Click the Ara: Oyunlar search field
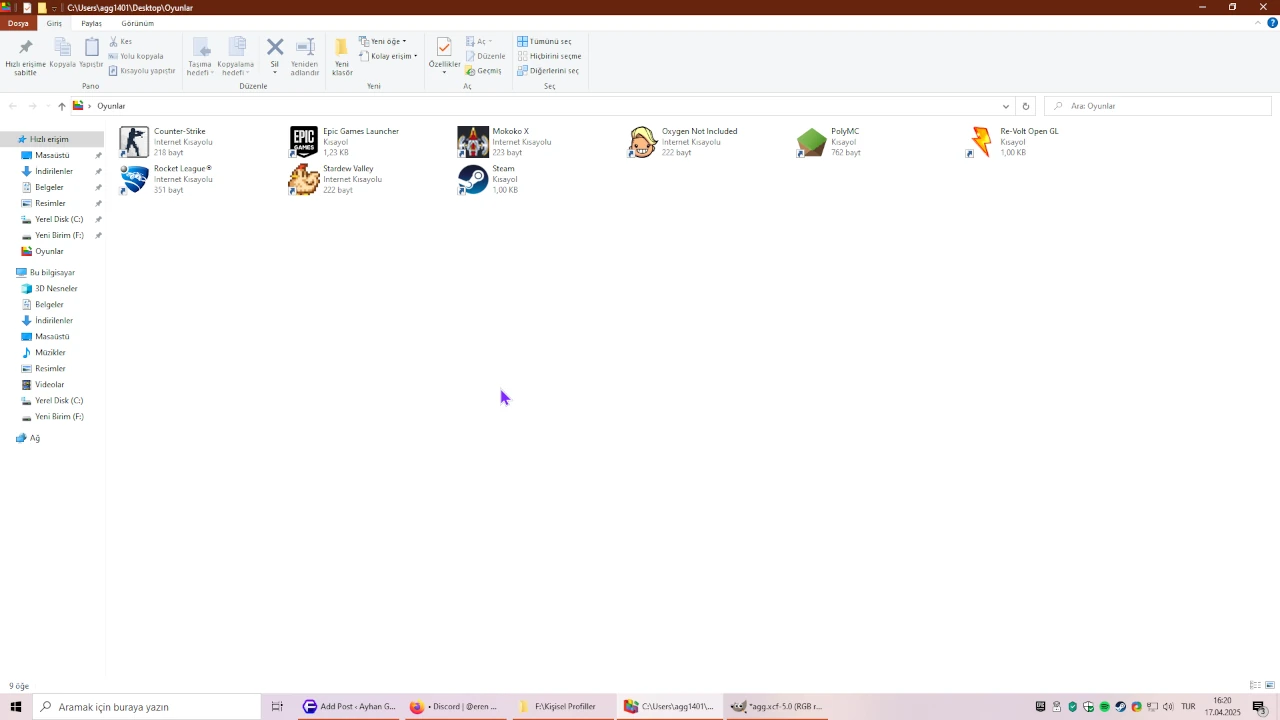The image size is (1280, 720). pos(1158,106)
